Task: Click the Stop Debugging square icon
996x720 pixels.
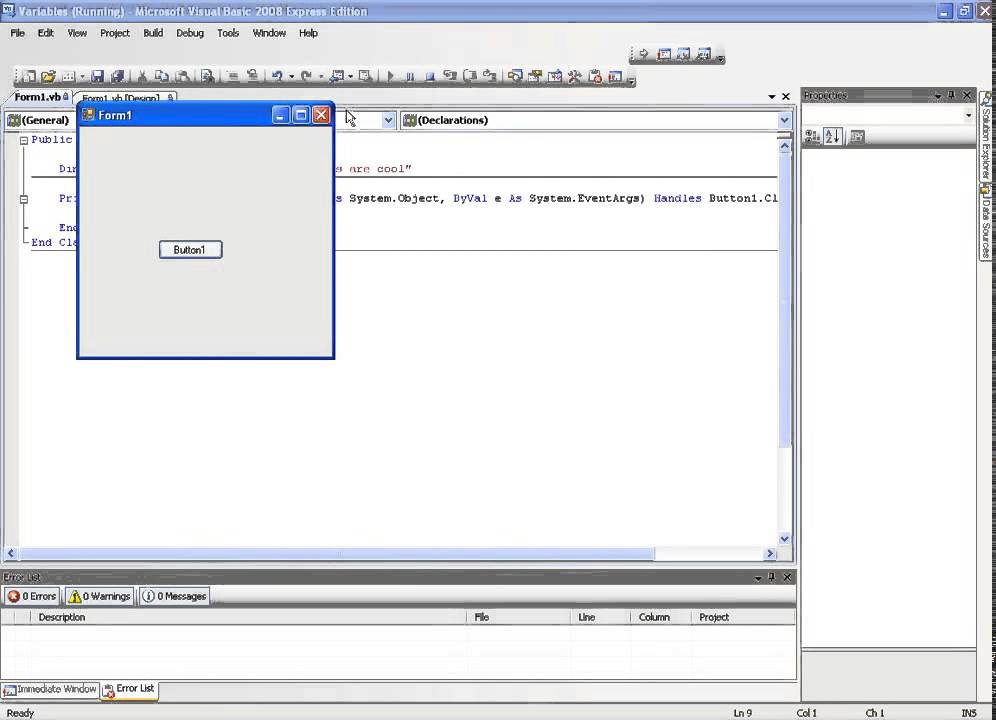Action: (x=429, y=76)
